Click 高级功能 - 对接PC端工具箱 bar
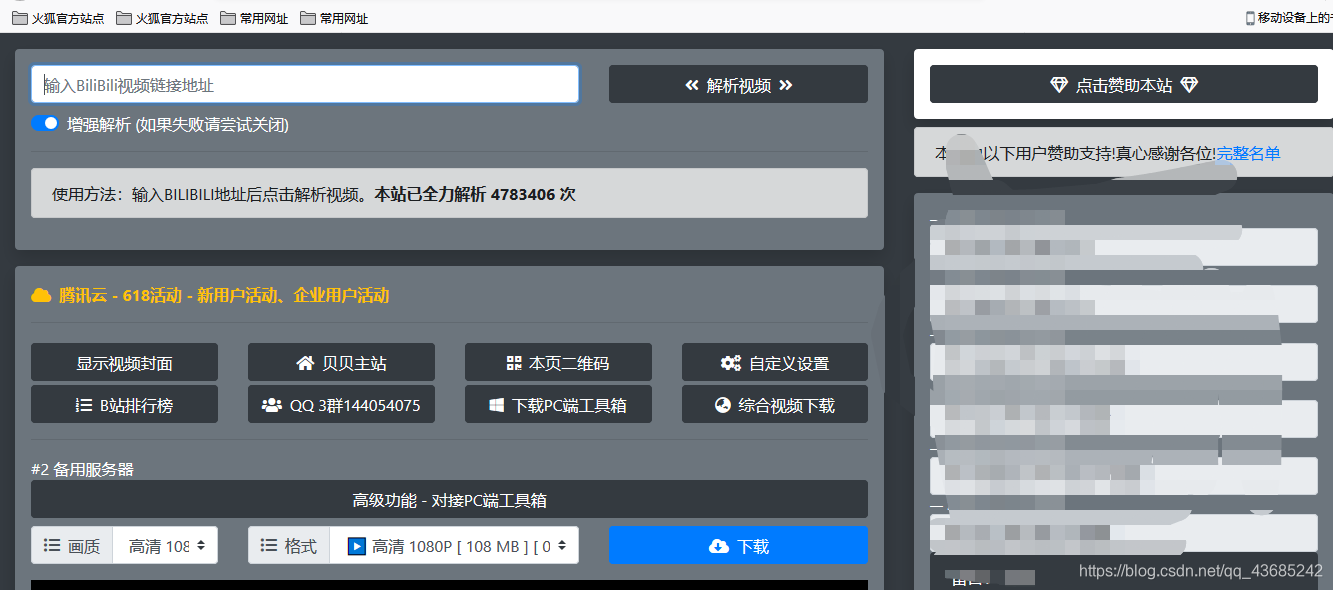Screen dimensions: 1333x590 click(x=449, y=499)
